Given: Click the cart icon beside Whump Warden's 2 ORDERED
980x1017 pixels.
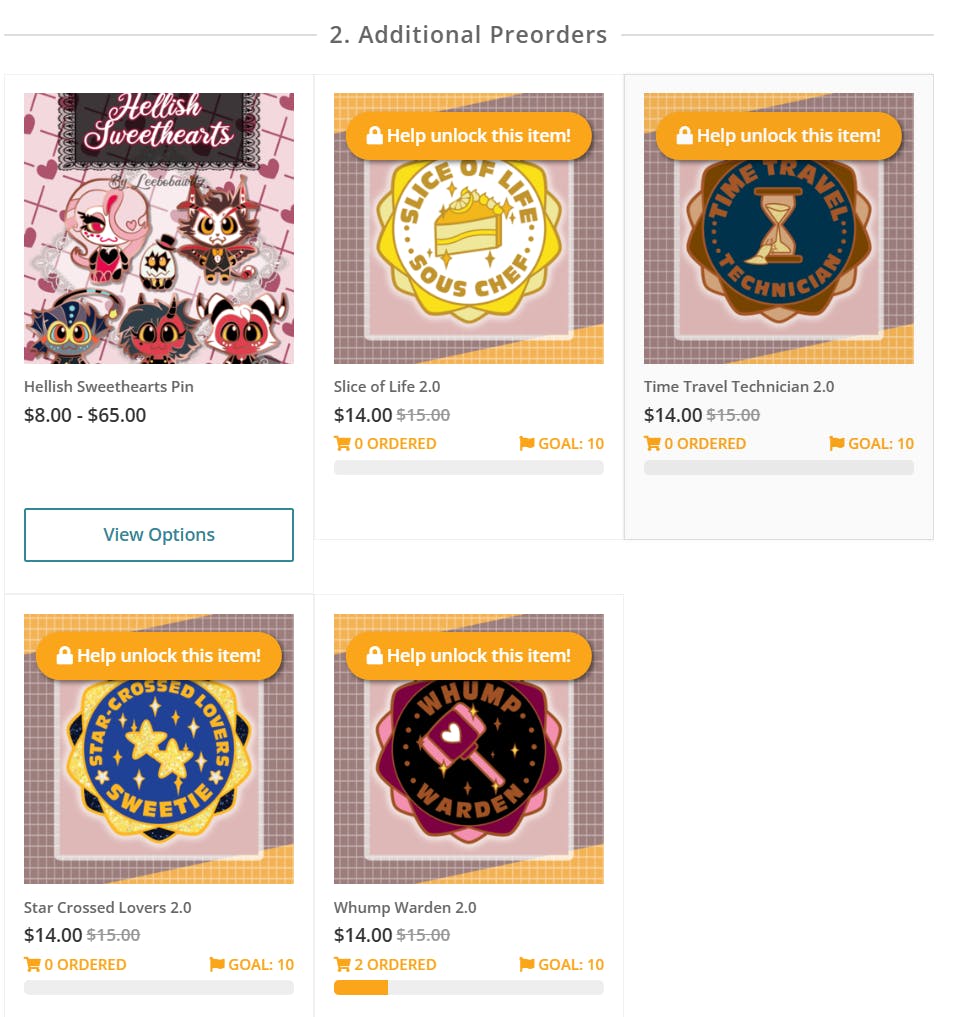Looking at the screenshot, I should [342, 964].
